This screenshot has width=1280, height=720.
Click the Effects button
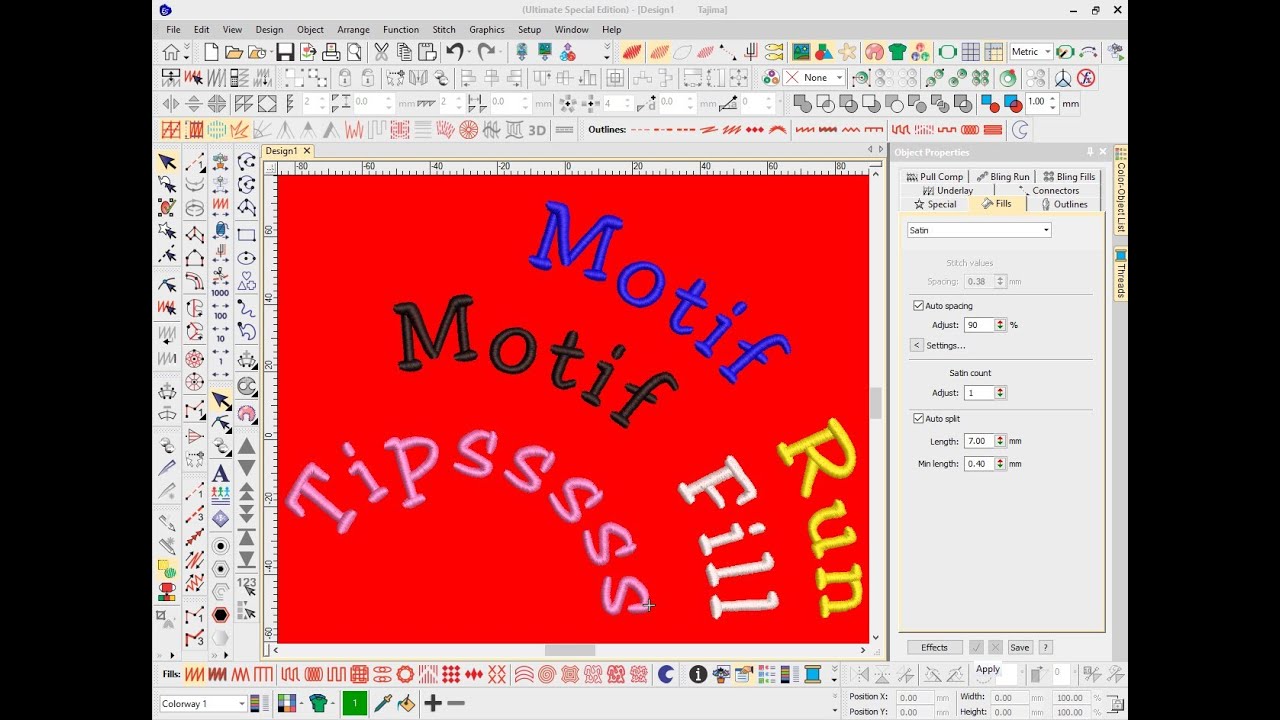coord(934,648)
